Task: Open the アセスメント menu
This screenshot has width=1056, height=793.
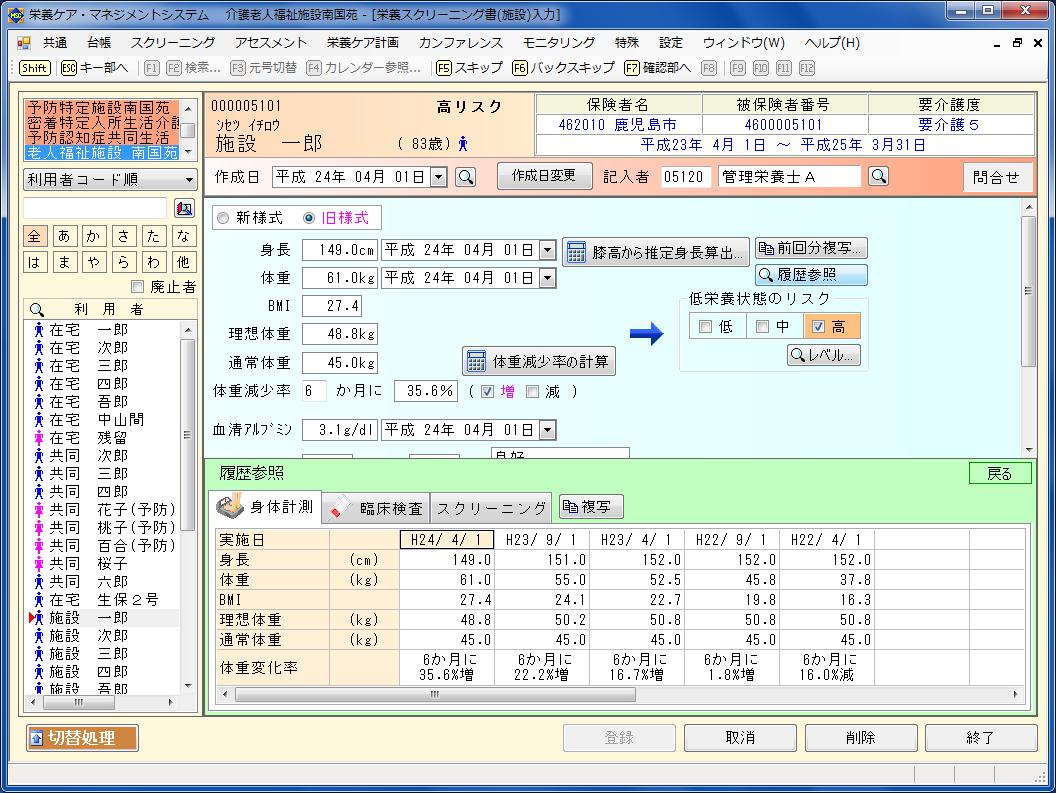Action: click(x=271, y=43)
